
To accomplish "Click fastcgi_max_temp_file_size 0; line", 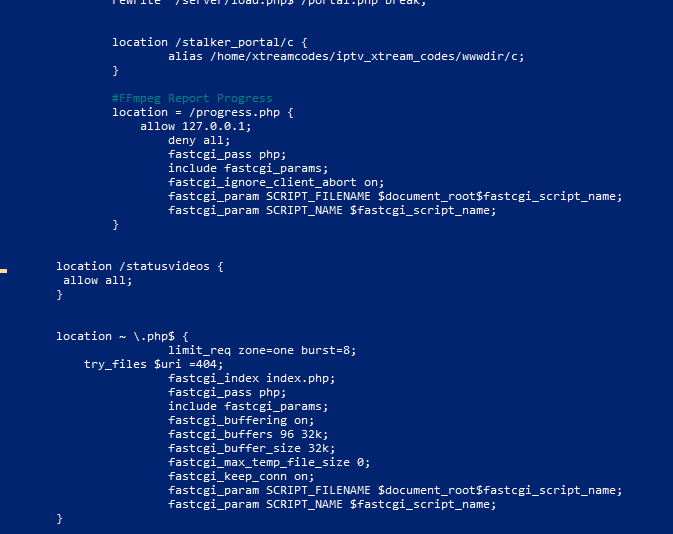I will (269, 462).
